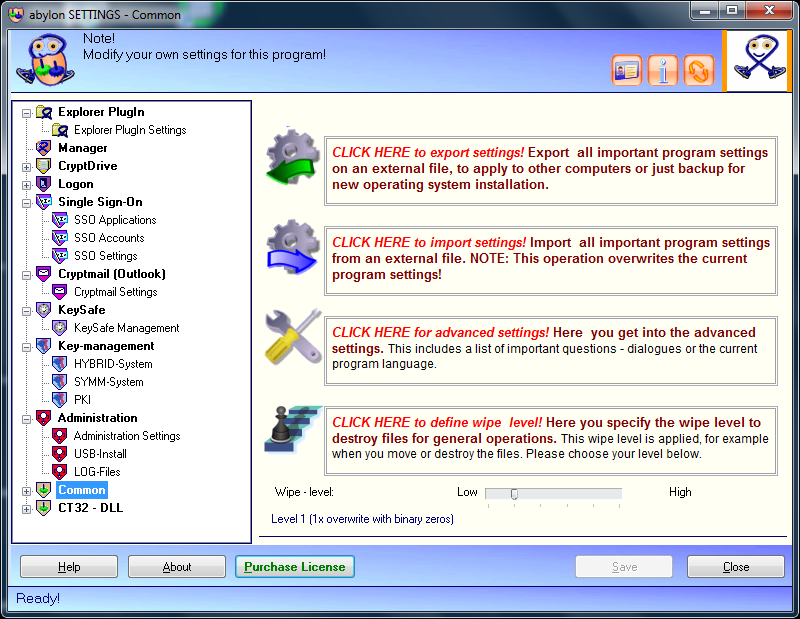
Task: Expand the CT32 - DLL tree node
Action: [x=27, y=509]
